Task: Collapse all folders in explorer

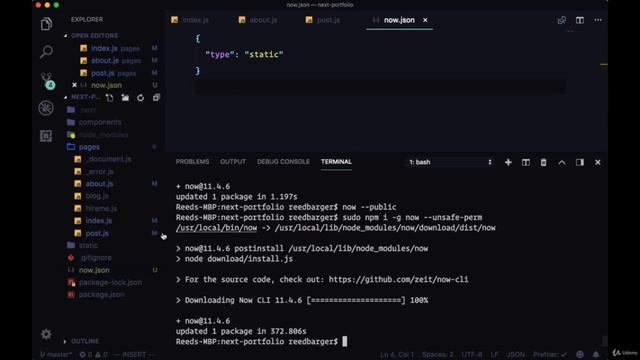Action: click(x=156, y=98)
